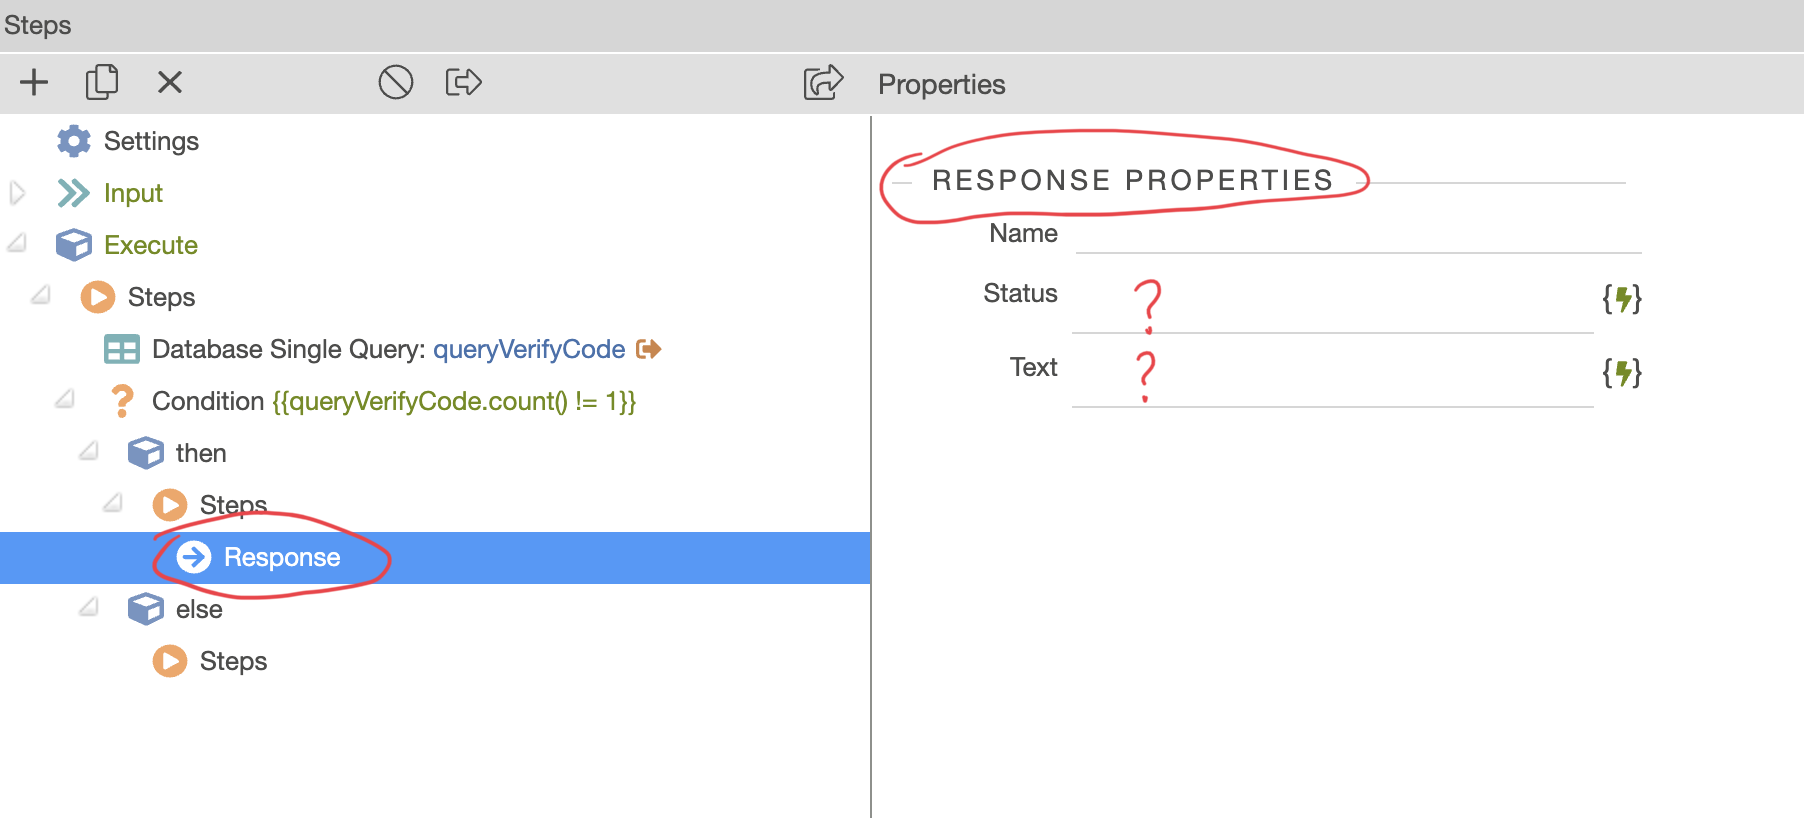The height and width of the screenshot is (818, 1804).
Task: Collapse the Condition node arrow
Action: click(65, 399)
